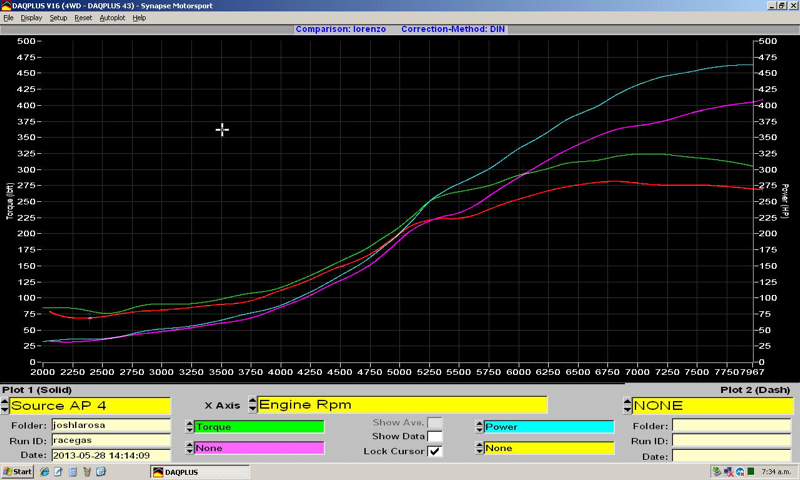
Task: Enable the Show Data checkbox
Action: pos(434,437)
